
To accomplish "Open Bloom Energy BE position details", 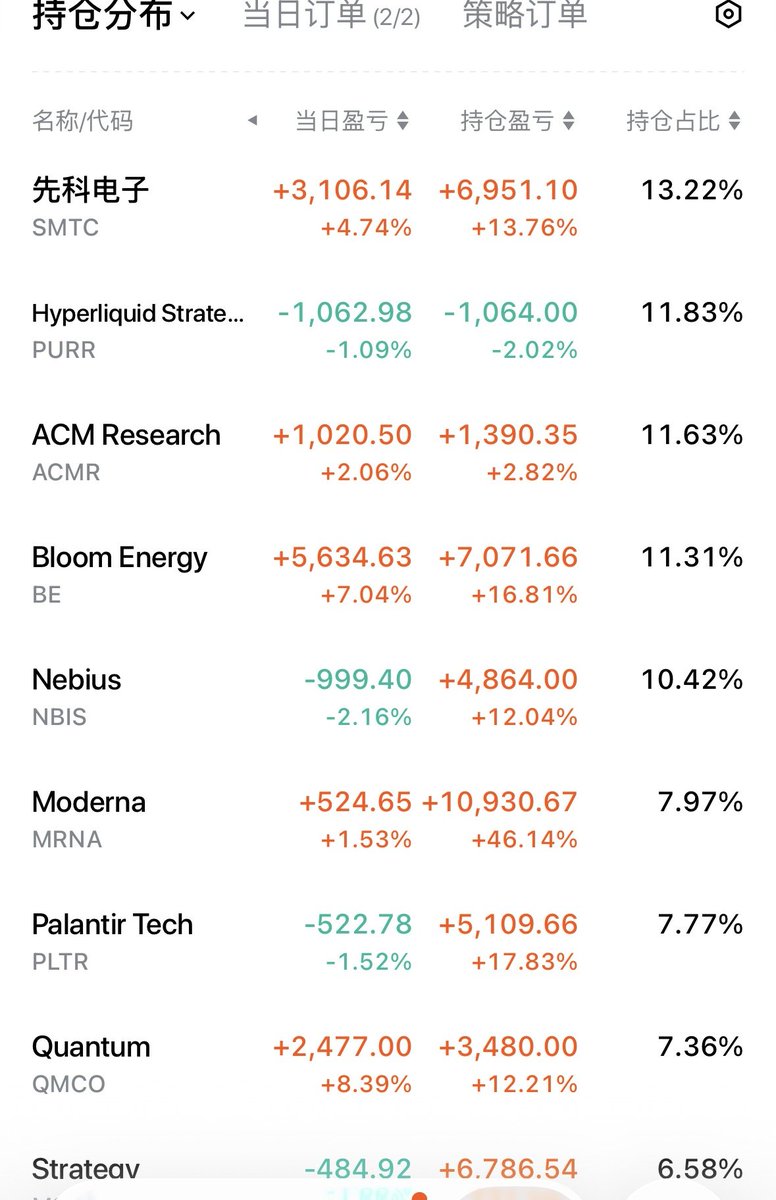I will point(388,575).
